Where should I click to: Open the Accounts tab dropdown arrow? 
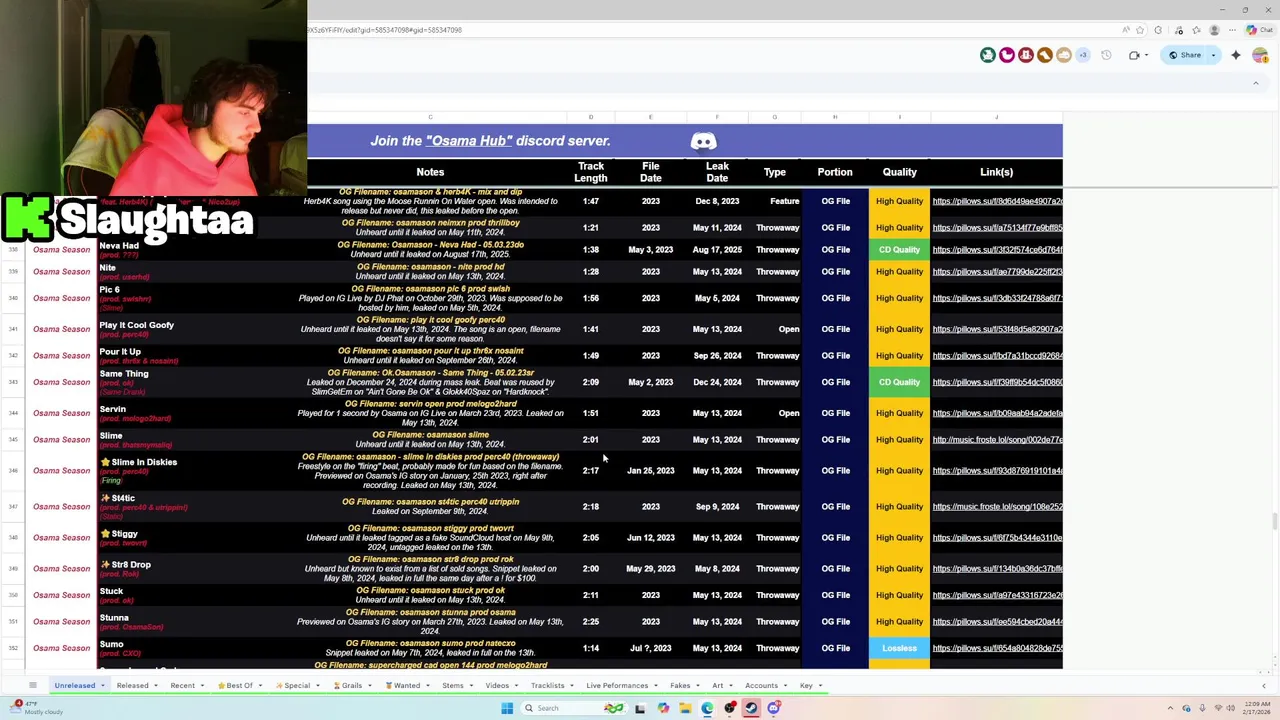tap(785, 686)
